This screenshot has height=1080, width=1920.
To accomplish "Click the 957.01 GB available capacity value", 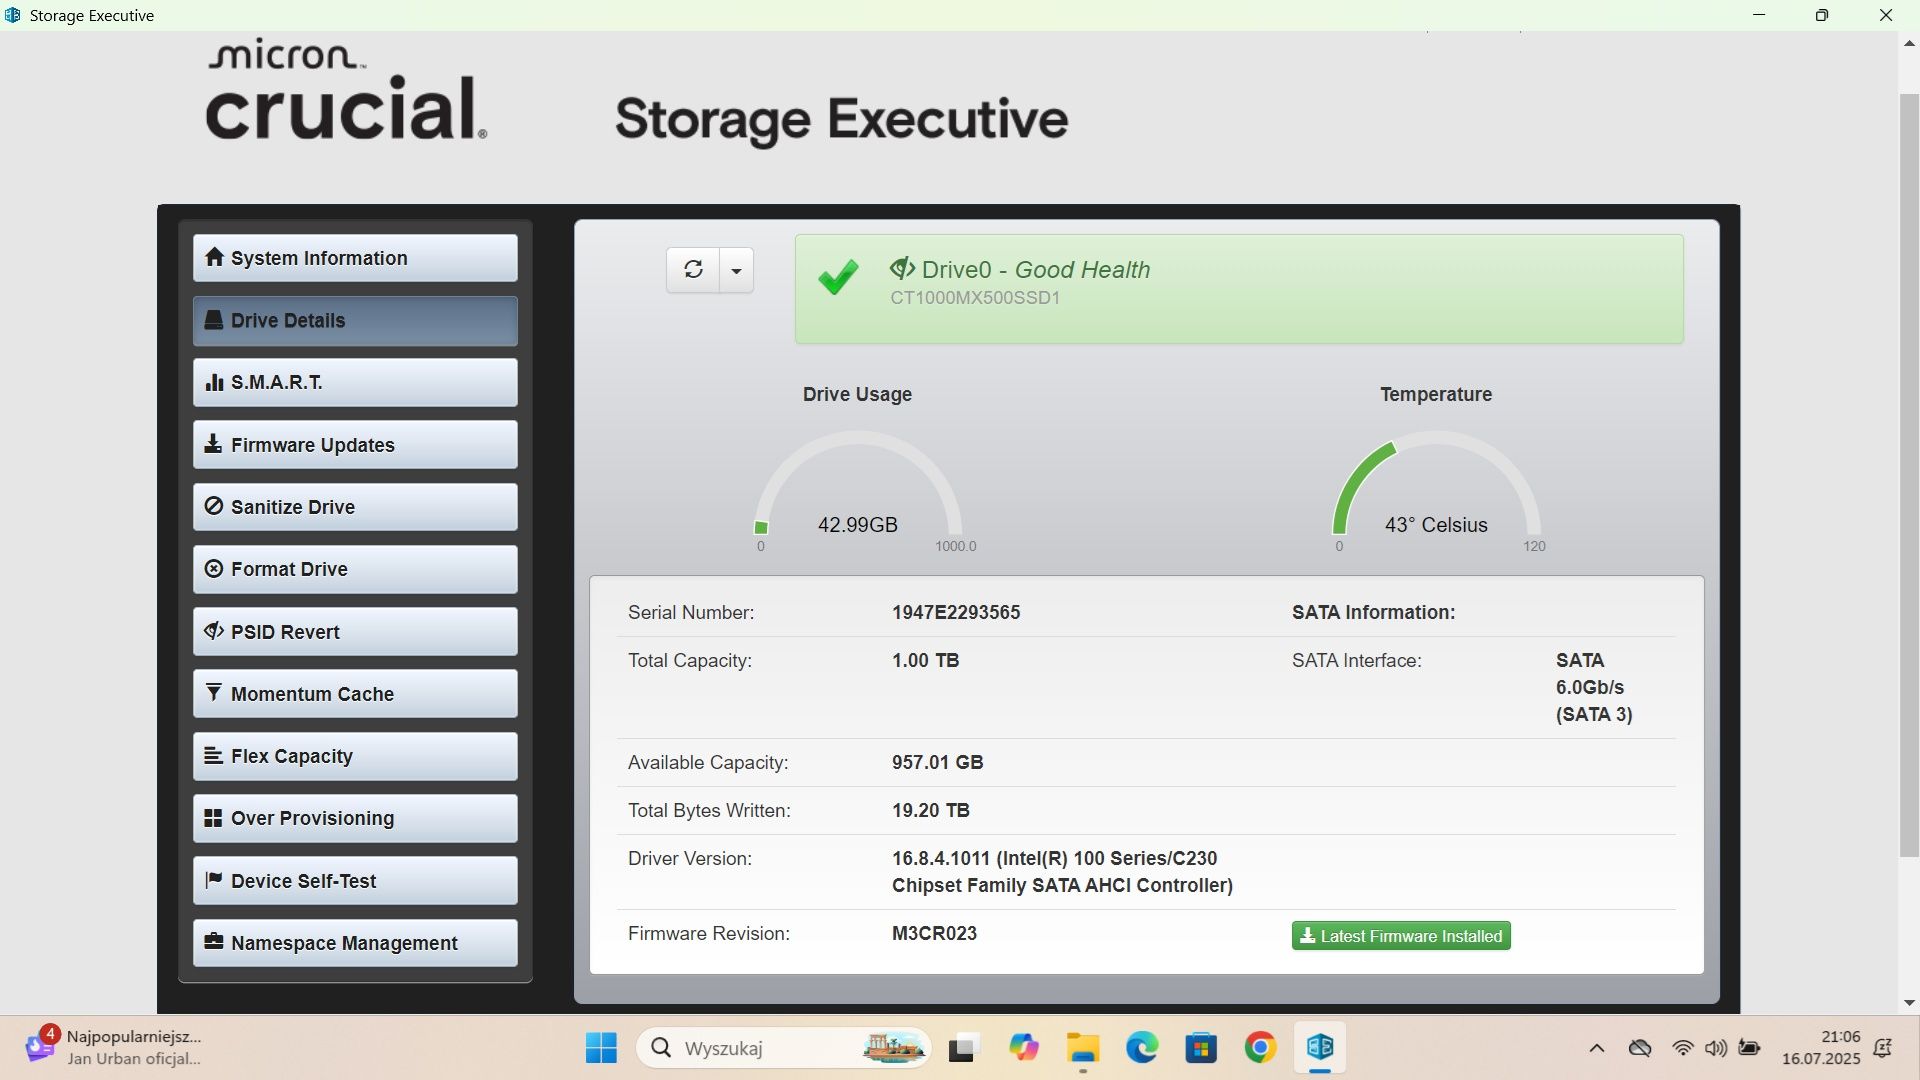I will [937, 762].
